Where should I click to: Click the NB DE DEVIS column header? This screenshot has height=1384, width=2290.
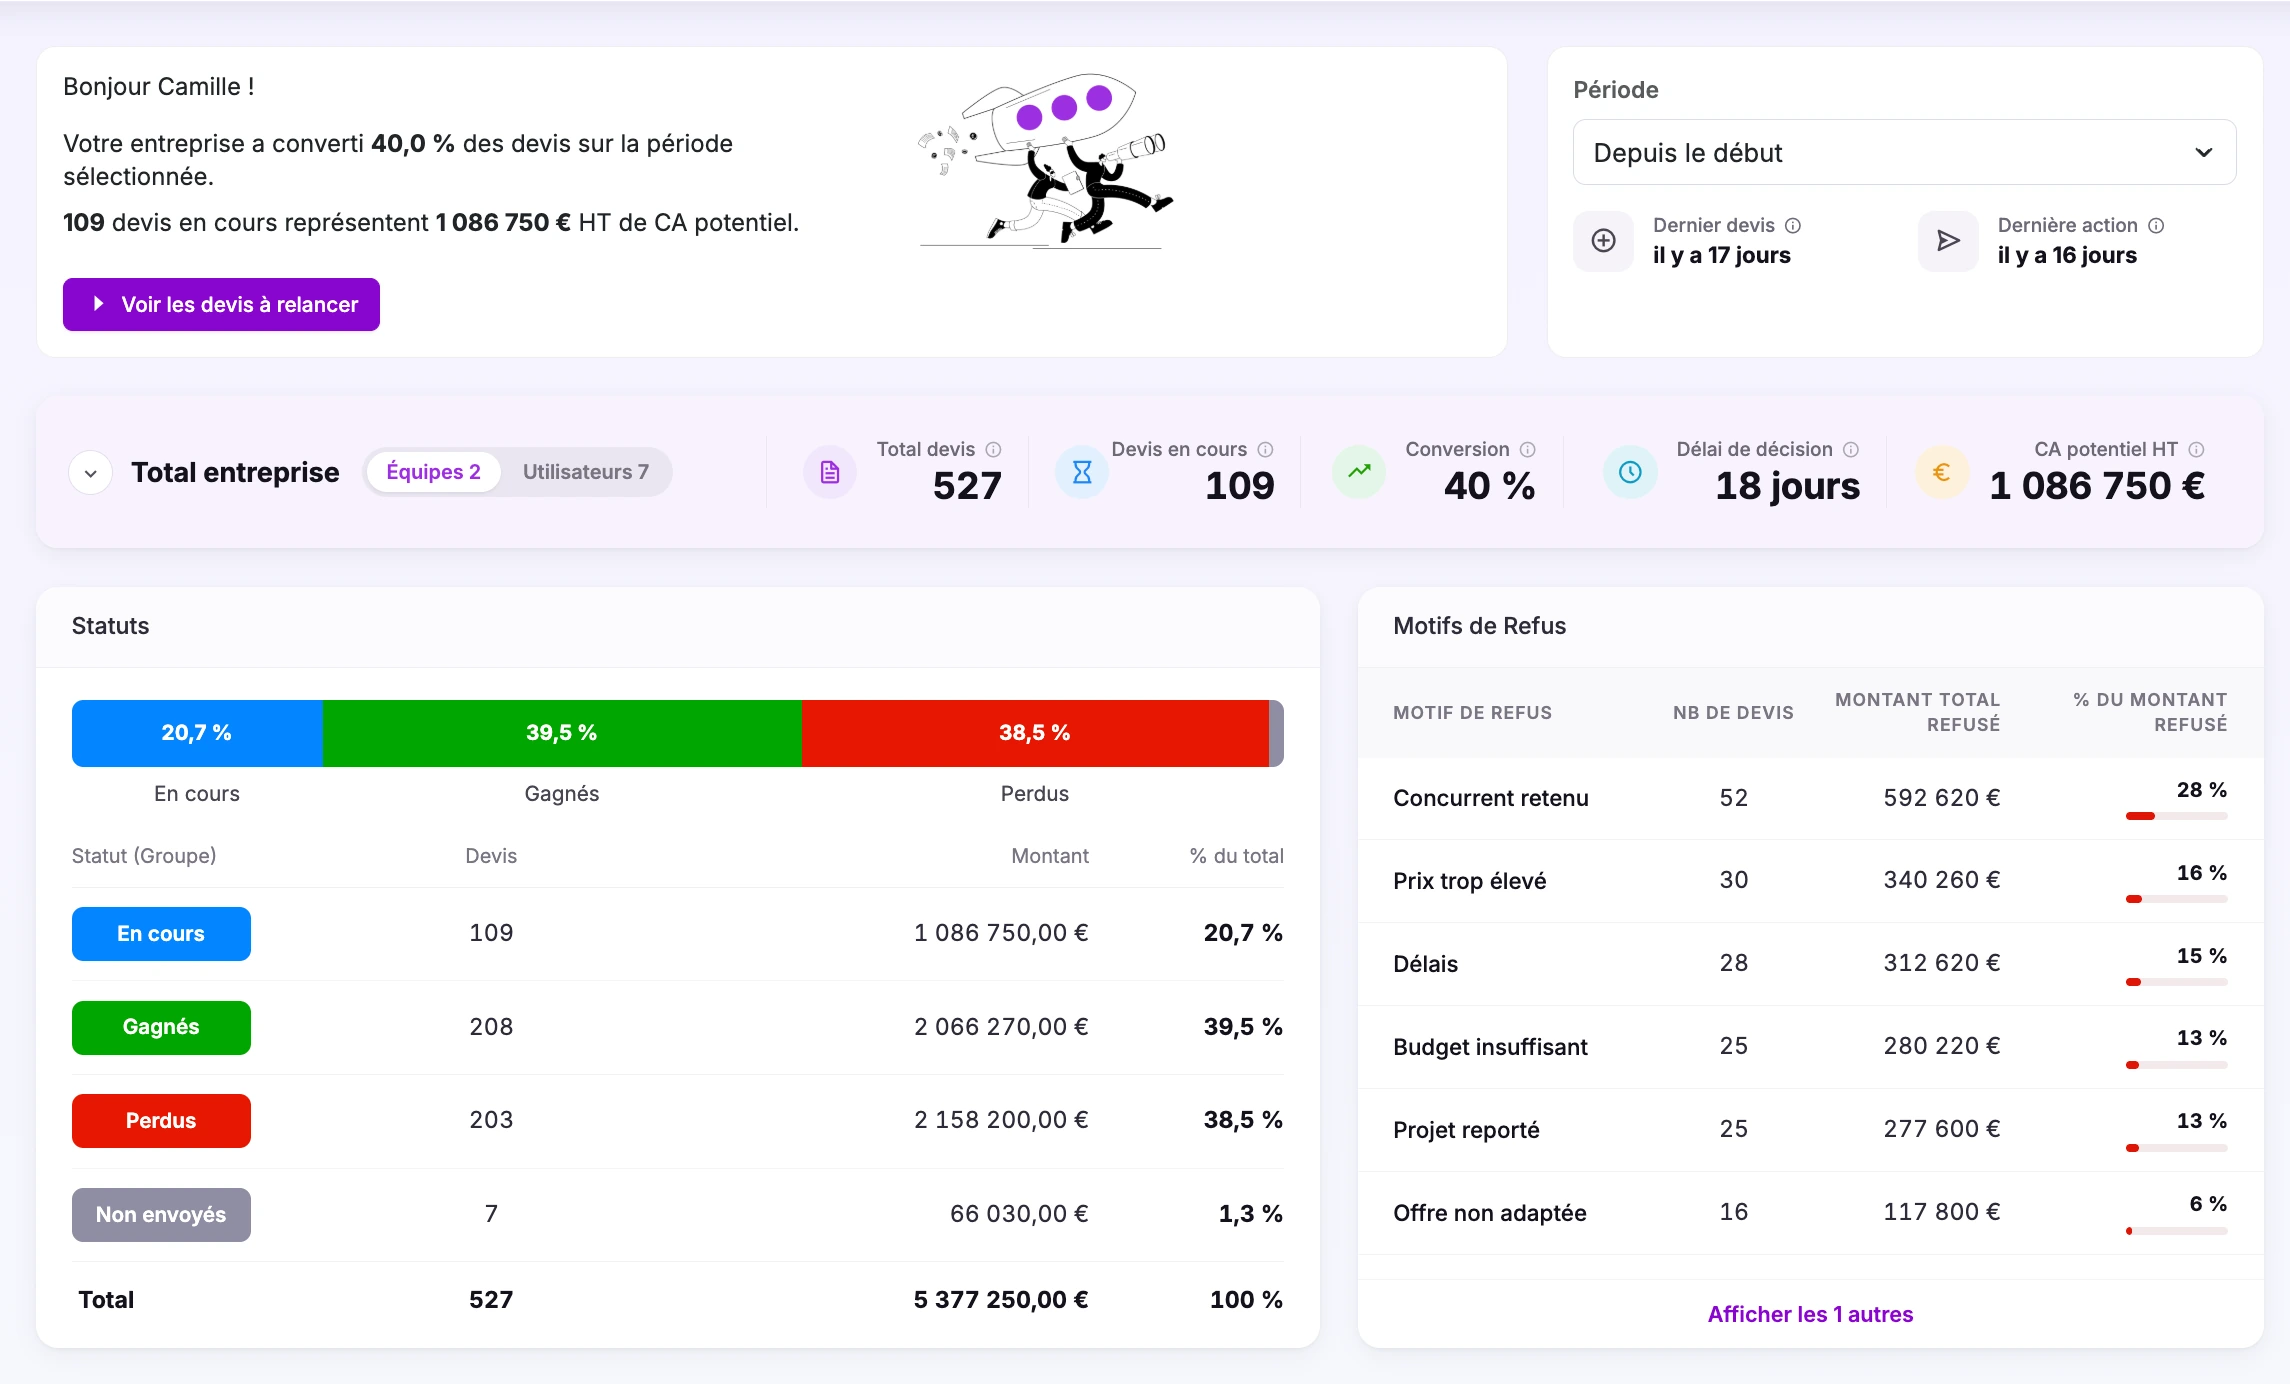coord(1733,713)
